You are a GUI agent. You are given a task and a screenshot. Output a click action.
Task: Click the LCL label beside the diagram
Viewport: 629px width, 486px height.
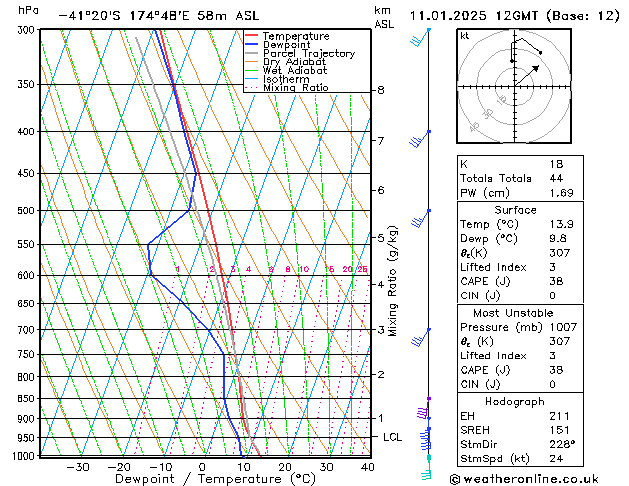click(x=392, y=437)
